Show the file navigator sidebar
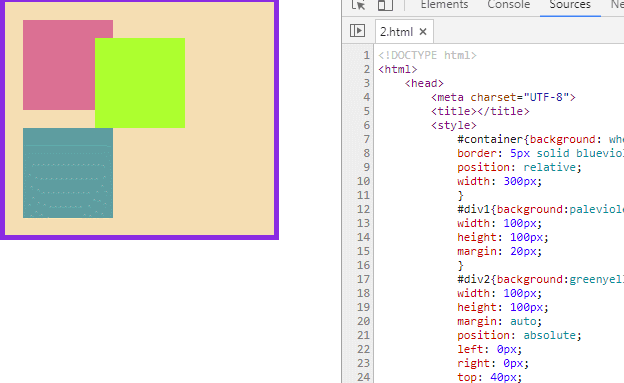Viewport: 624px width, 383px height. click(x=357, y=31)
